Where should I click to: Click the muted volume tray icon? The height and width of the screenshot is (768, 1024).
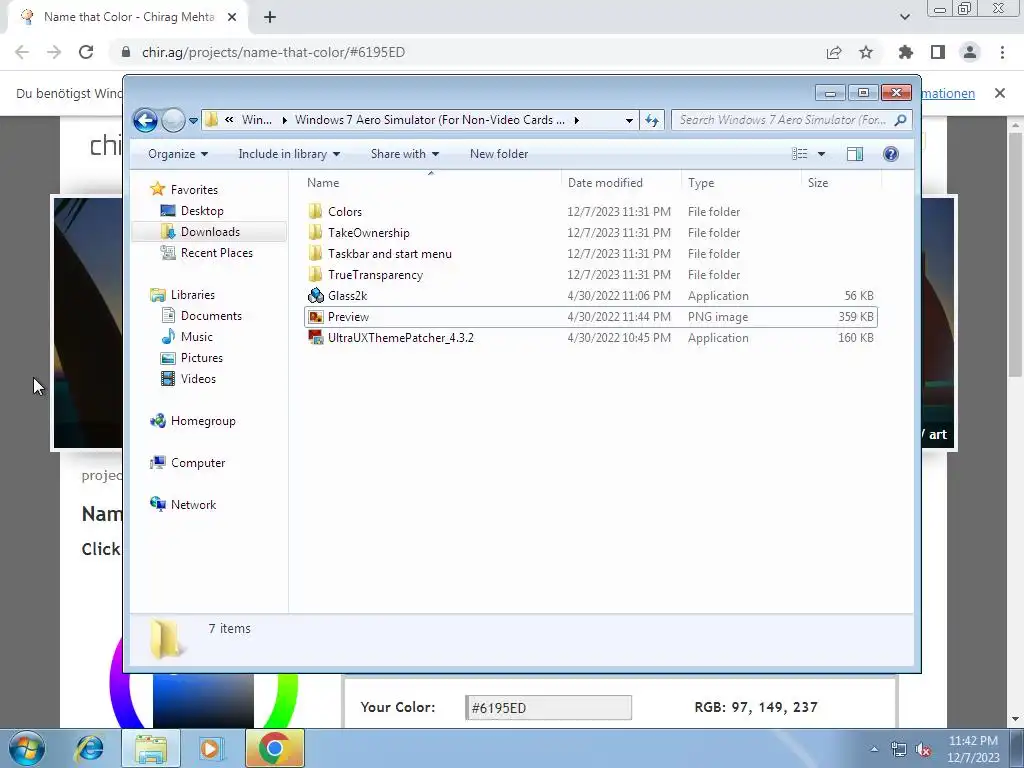pos(923,750)
